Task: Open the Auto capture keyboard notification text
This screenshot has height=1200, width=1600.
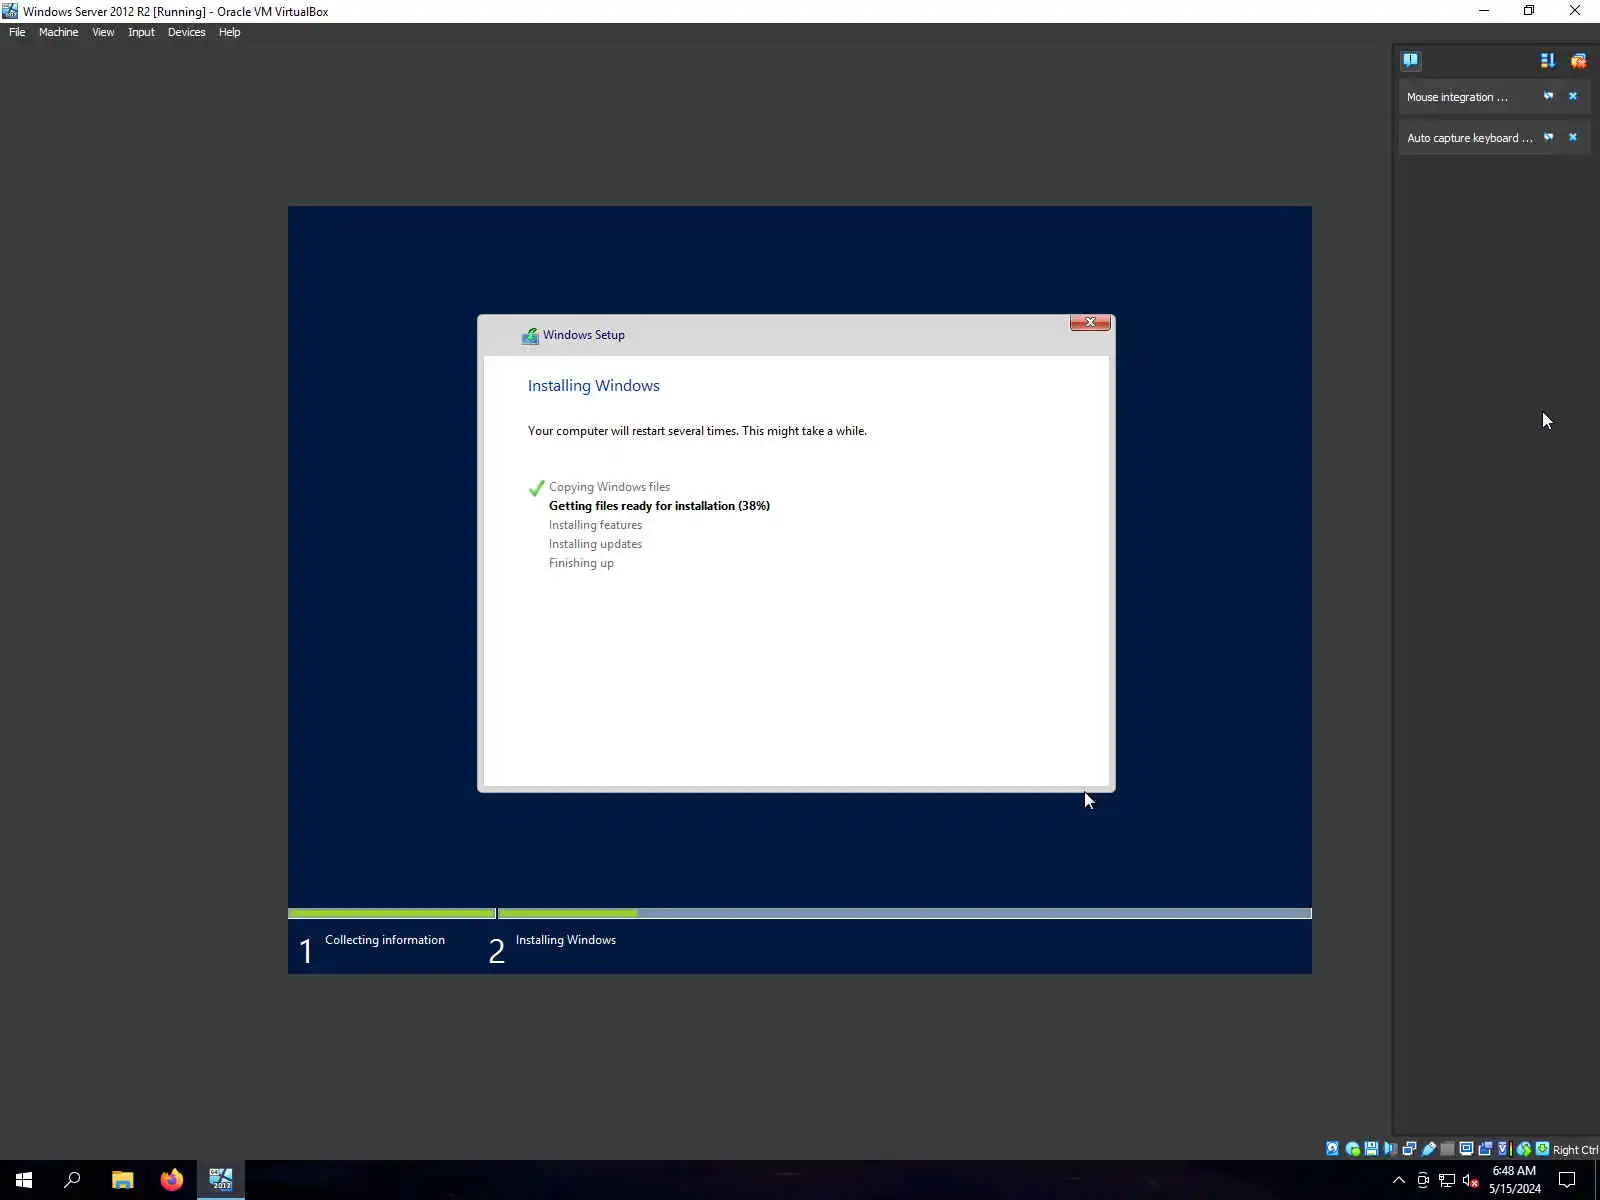Action: pos(1469,138)
